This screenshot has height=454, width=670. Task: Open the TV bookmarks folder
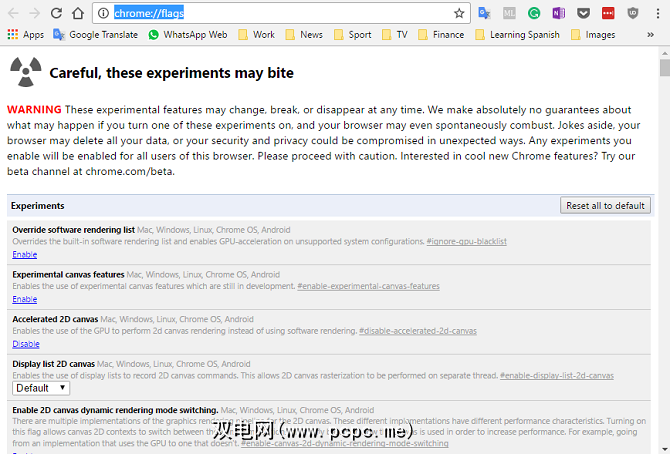point(395,35)
